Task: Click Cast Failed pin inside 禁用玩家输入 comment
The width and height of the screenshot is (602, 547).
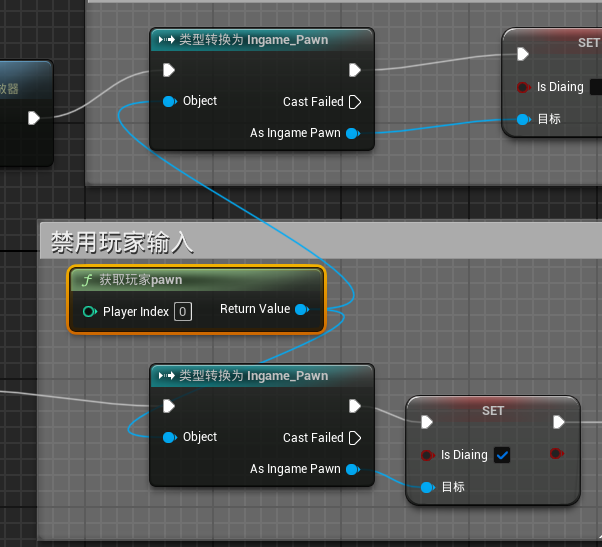Action: tap(355, 438)
